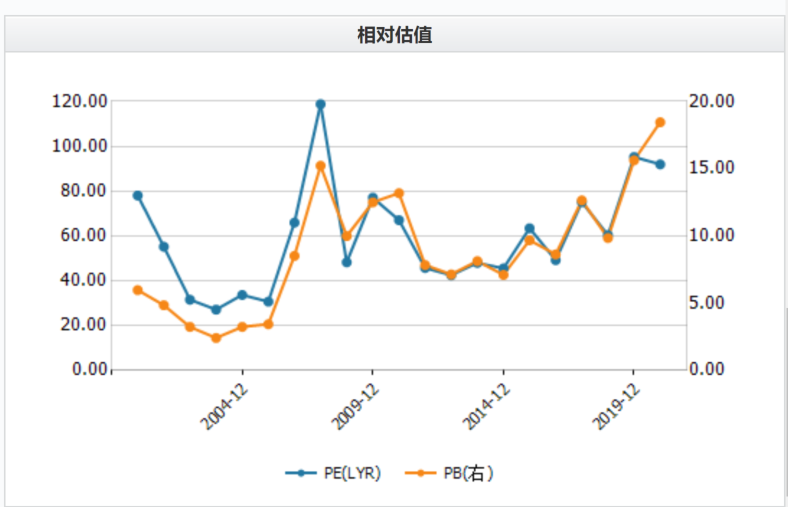Click the lowest orange PB point near 2003

point(216,338)
